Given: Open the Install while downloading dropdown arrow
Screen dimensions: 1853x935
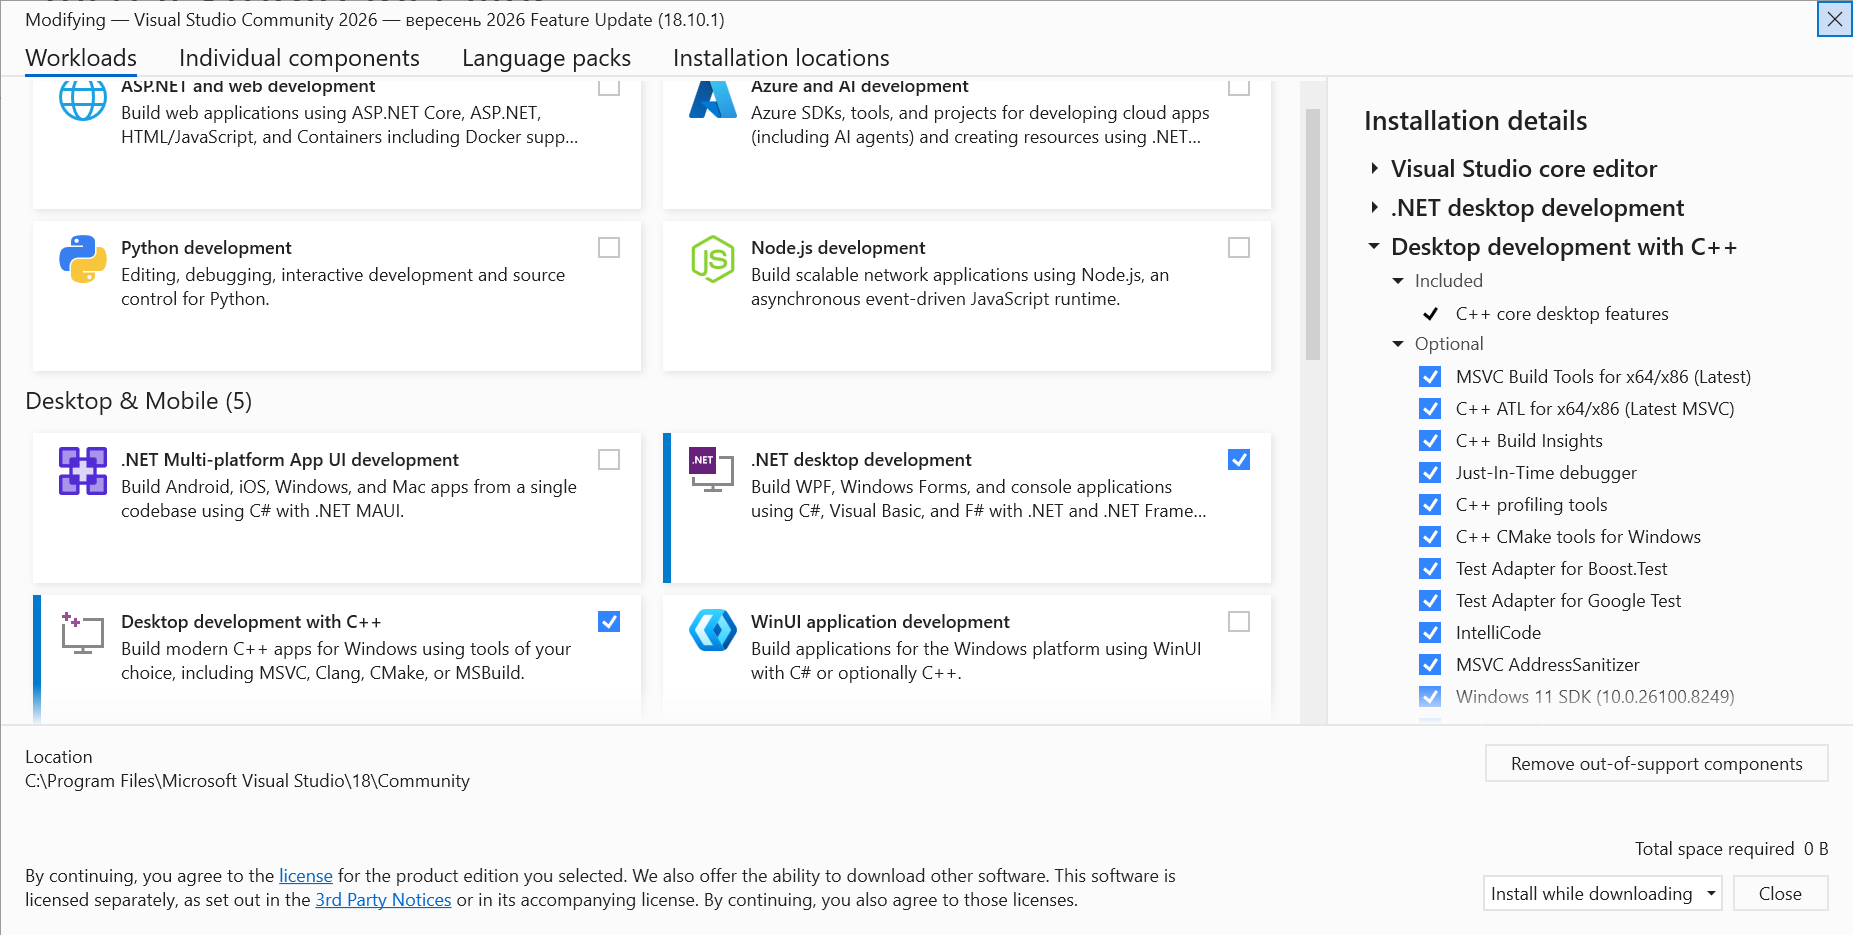Looking at the screenshot, I should (x=1711, y=893).
